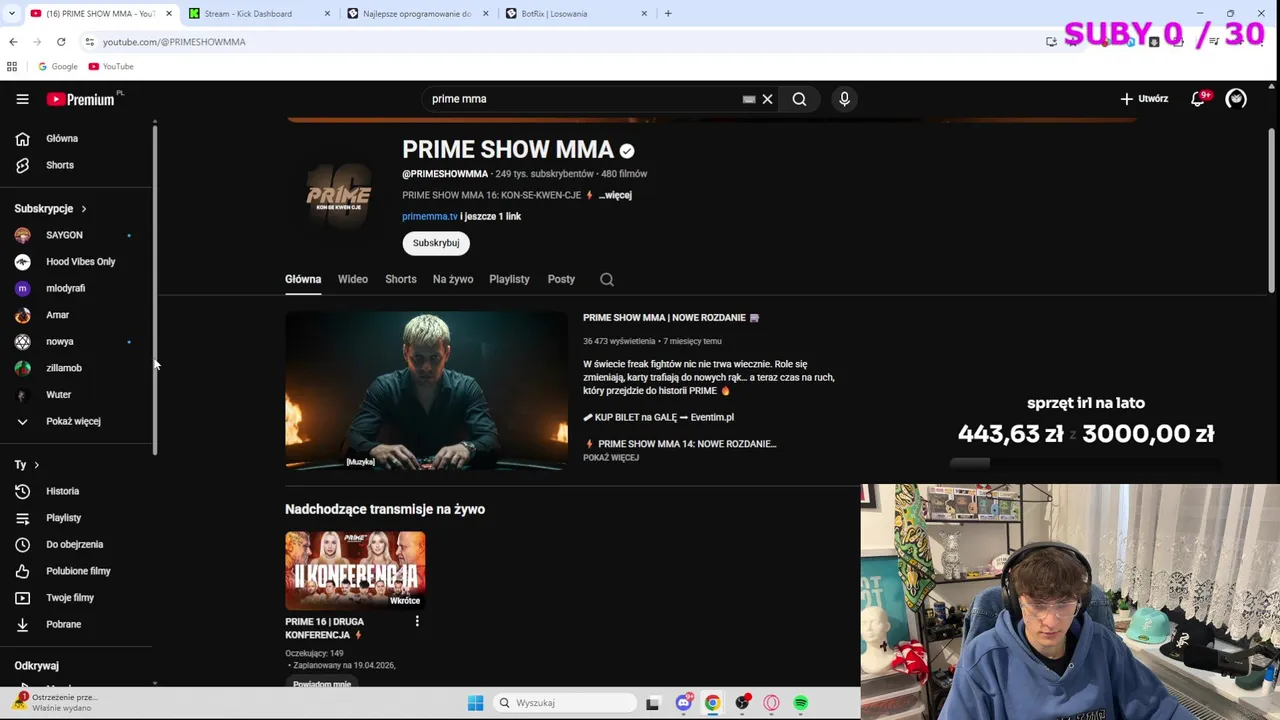Open the account avatar menu
This screenshot has height=720, width=1280.
click(x=1236, y=99)
